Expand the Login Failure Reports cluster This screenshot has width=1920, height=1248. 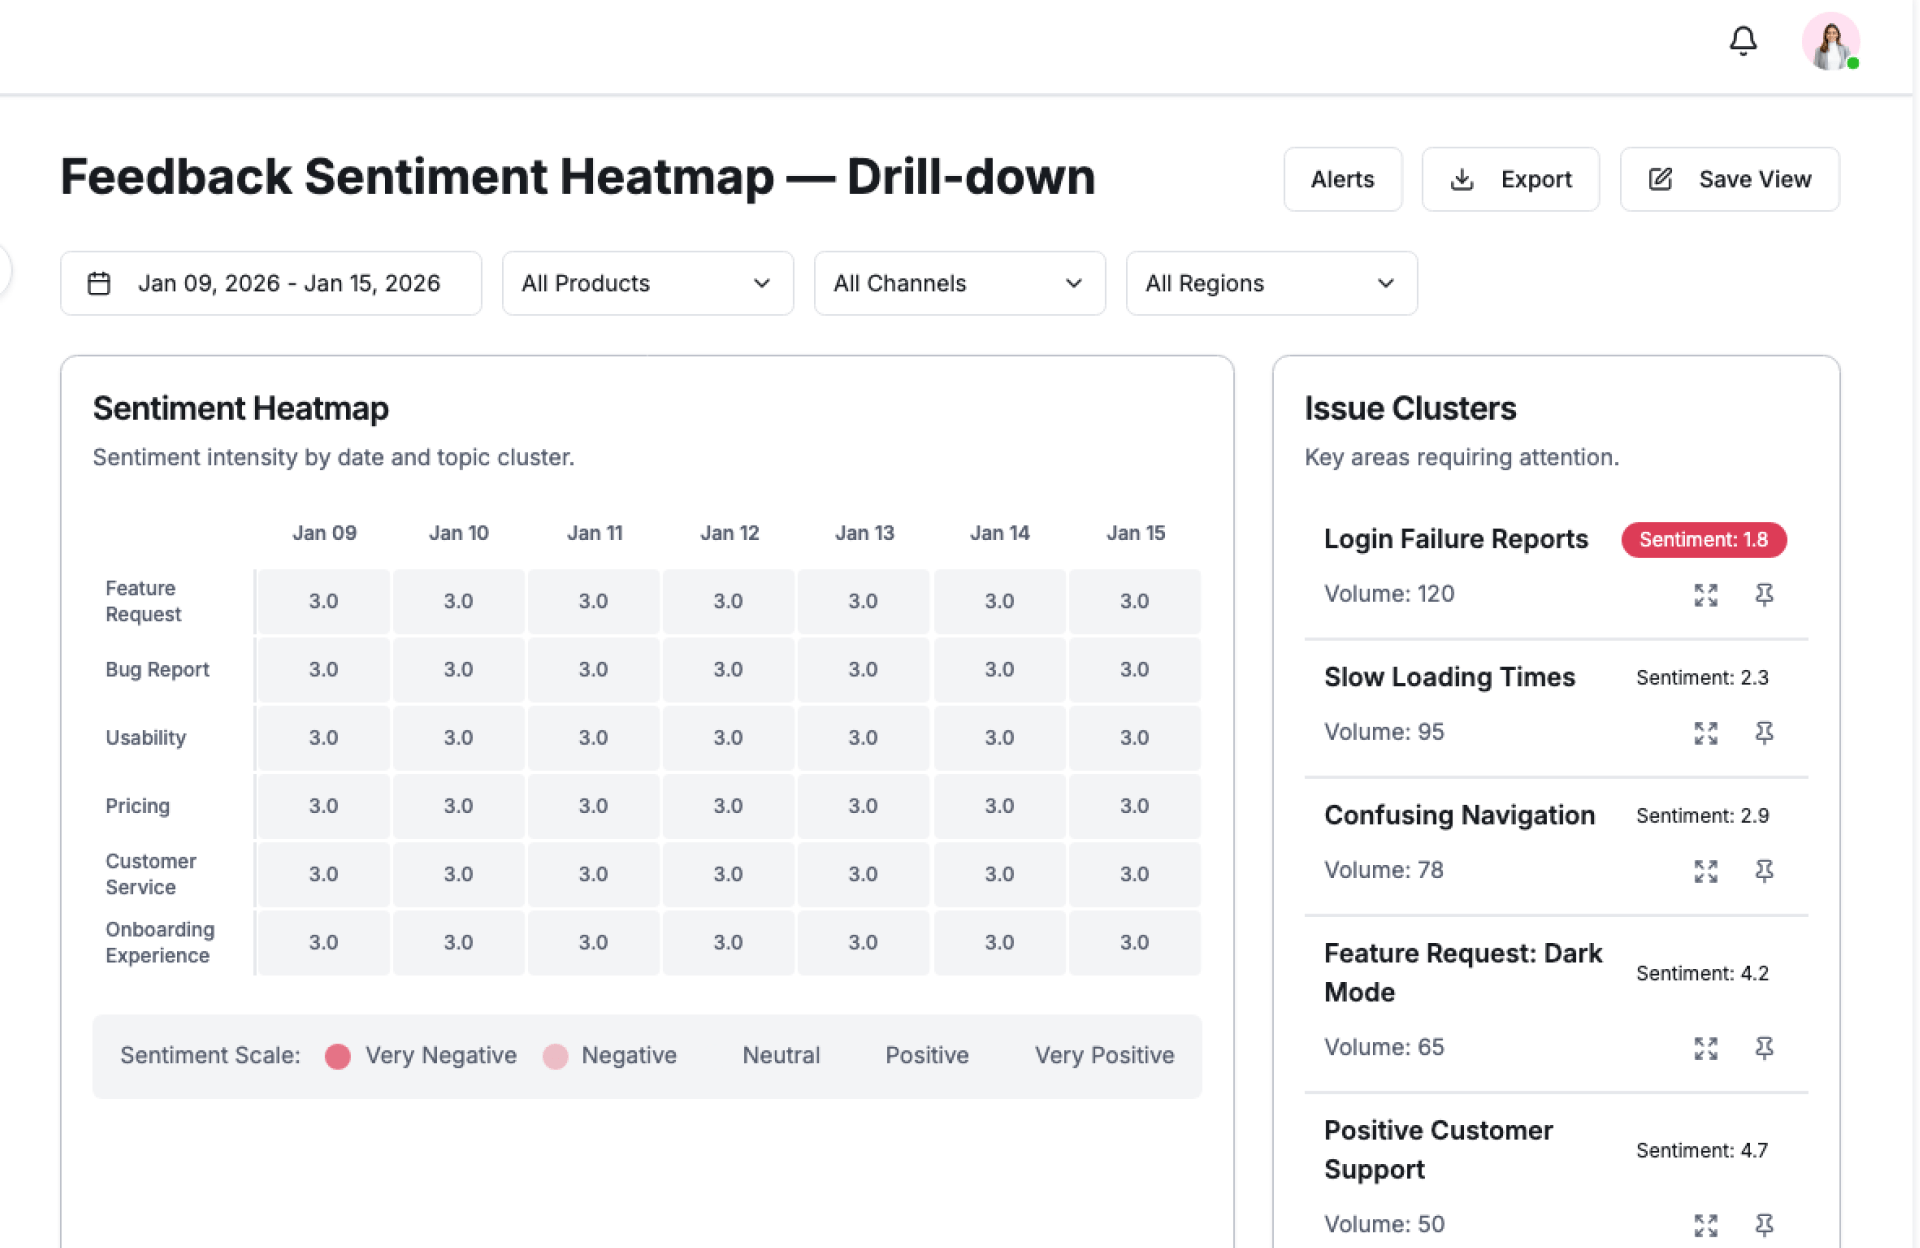[x=1705, y=595]
